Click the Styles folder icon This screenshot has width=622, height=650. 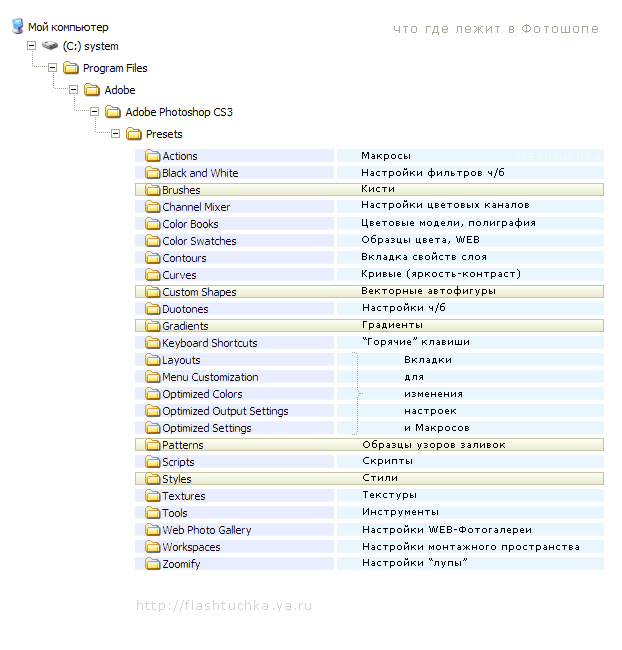pyautogui.click(x=153, y=479)
